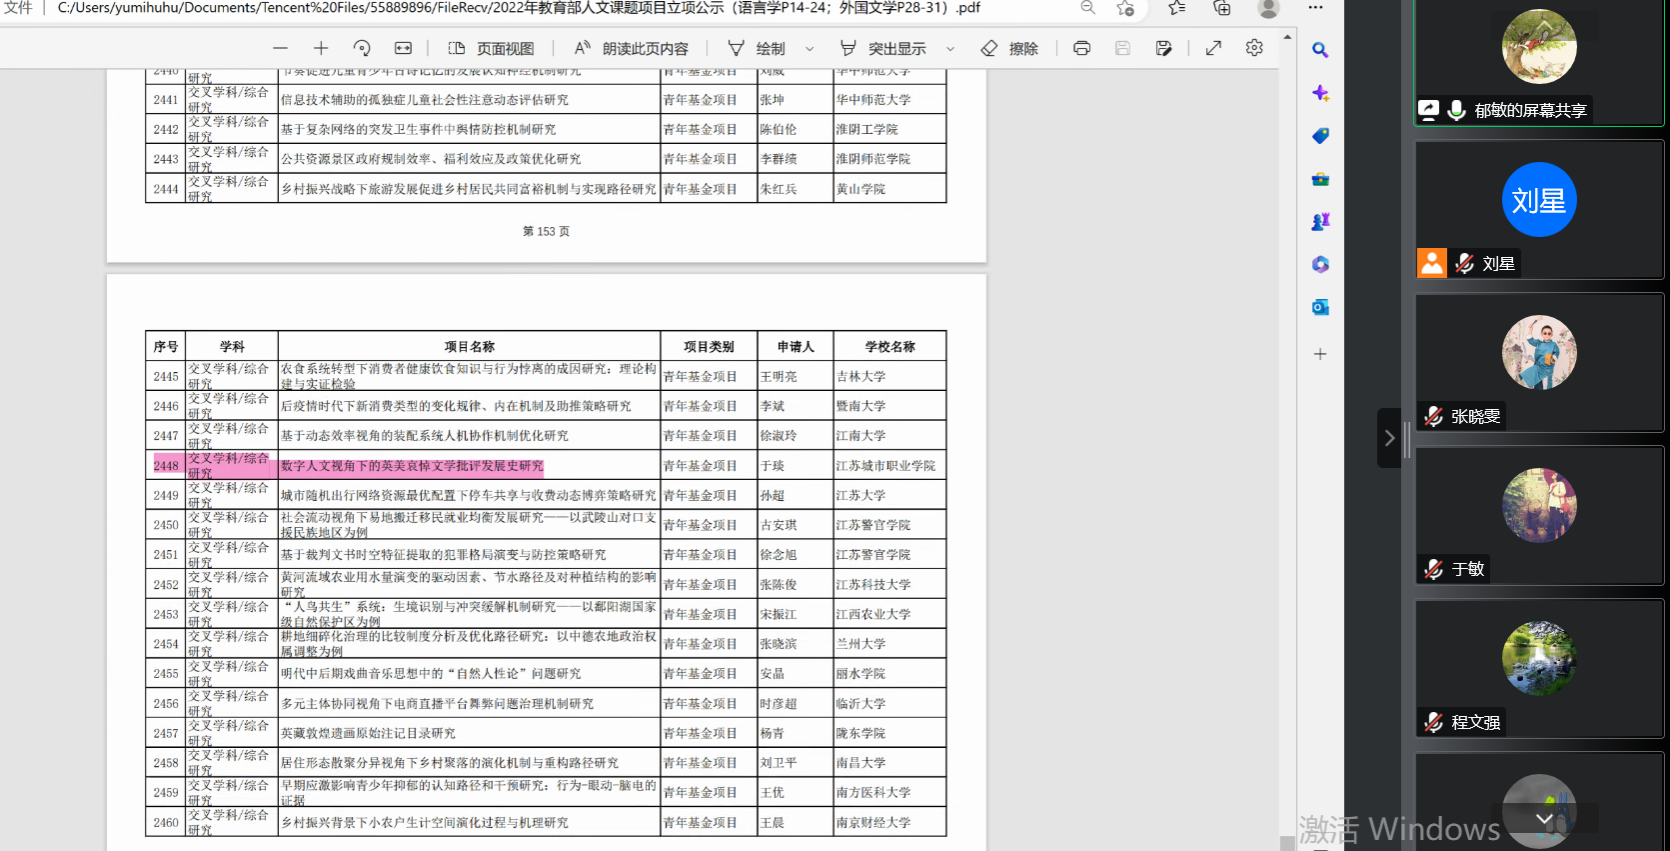The width and height of the screenshot is (1670, 851).
Task: Select 张晓雯's participant video tile
Action: 1539,362
